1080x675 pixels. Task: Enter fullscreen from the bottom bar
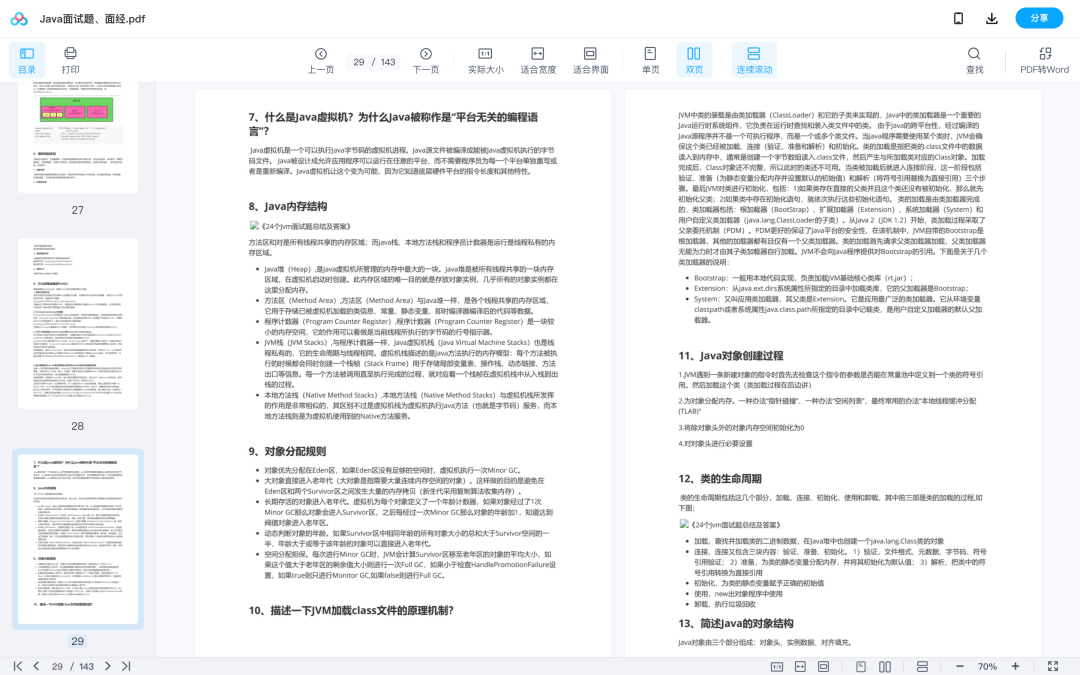pos(1052,666)
